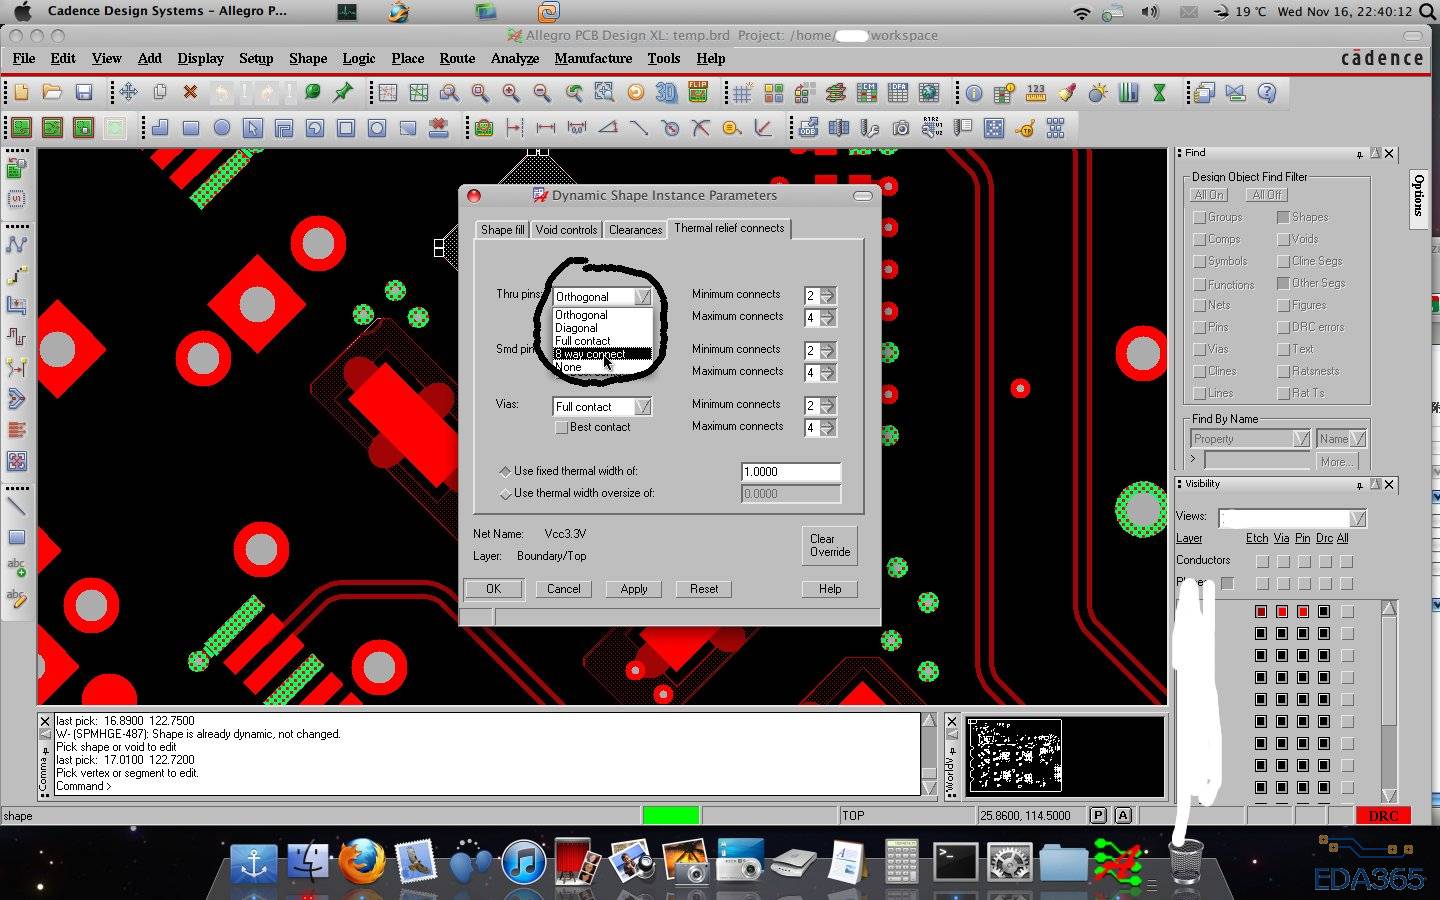1440x900 pixels.
Task: Click the blue info Show Element icon
Action: pyautogui.click(x=973, y=93)
